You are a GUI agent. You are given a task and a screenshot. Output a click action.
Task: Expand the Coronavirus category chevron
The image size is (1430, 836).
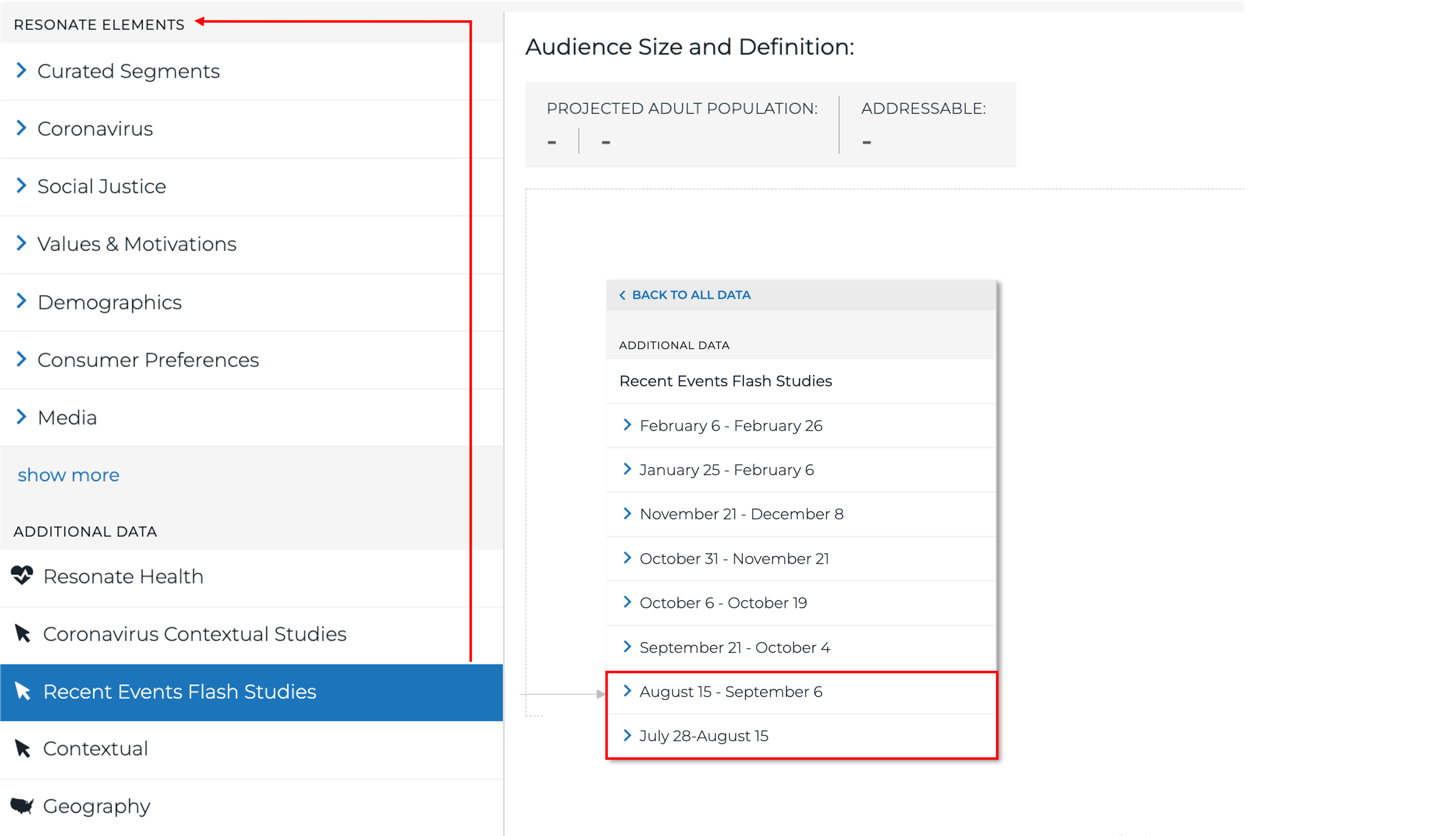click(x=21, y=129)
